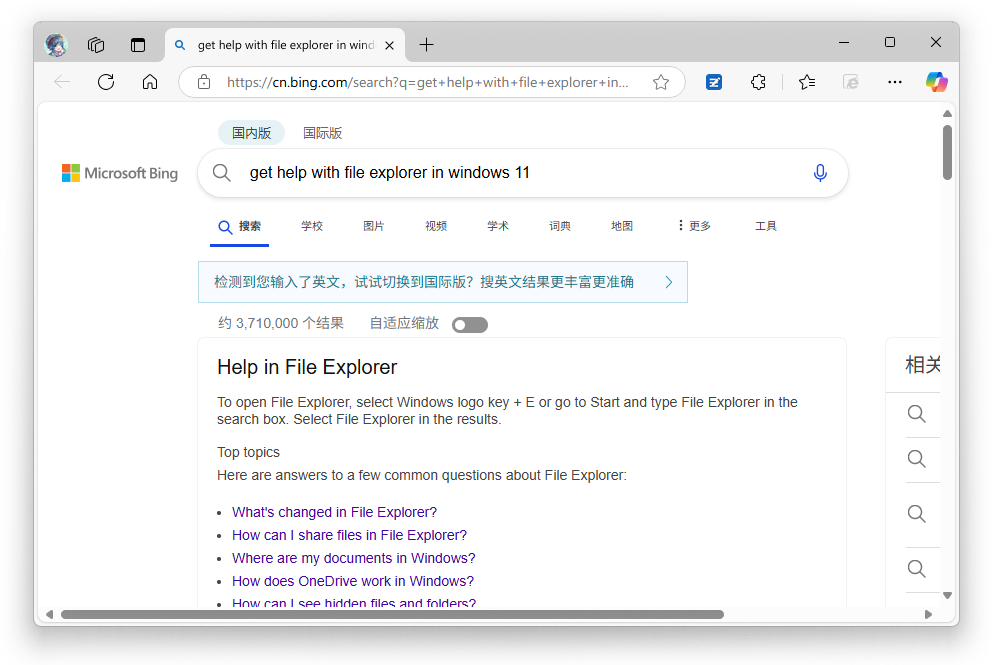Click the microphone icon to search by voice
This screenshot has width=1000, height=665.
coord(820,172)
